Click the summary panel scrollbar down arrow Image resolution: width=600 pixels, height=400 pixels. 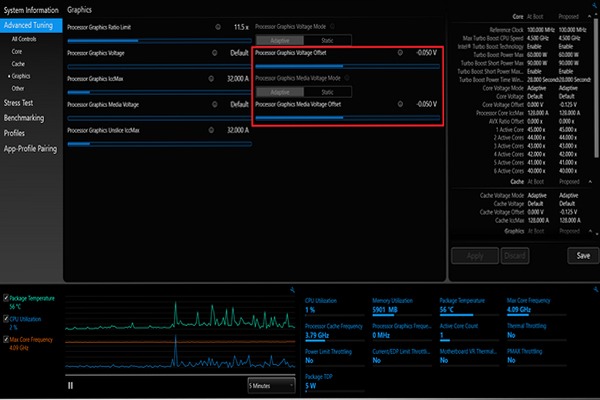coord(597,234)
